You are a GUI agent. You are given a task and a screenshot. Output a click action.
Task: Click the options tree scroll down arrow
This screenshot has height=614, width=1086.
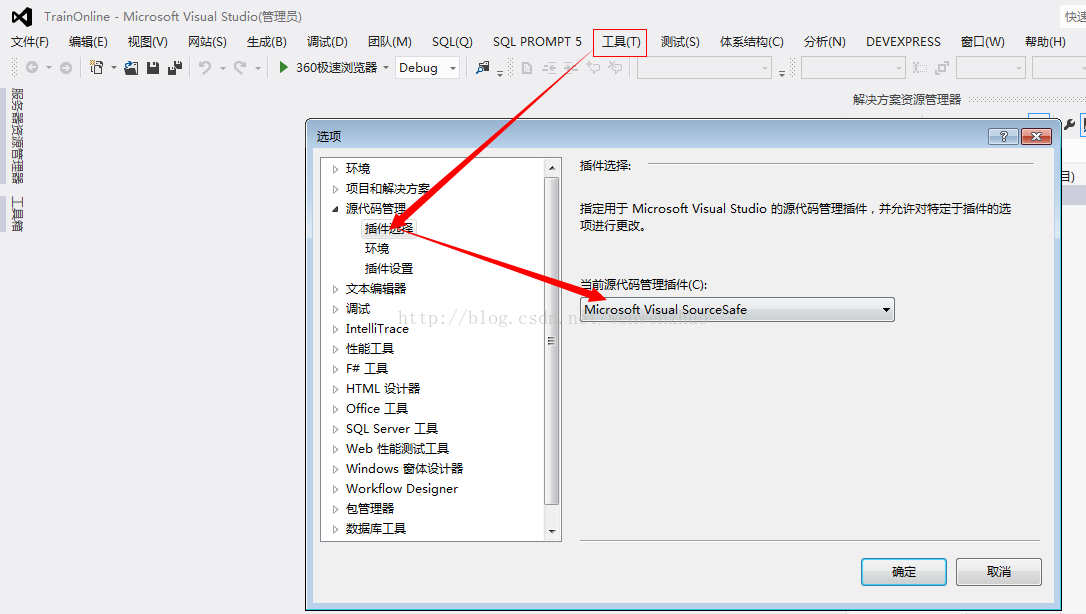(x=552, y=532)
